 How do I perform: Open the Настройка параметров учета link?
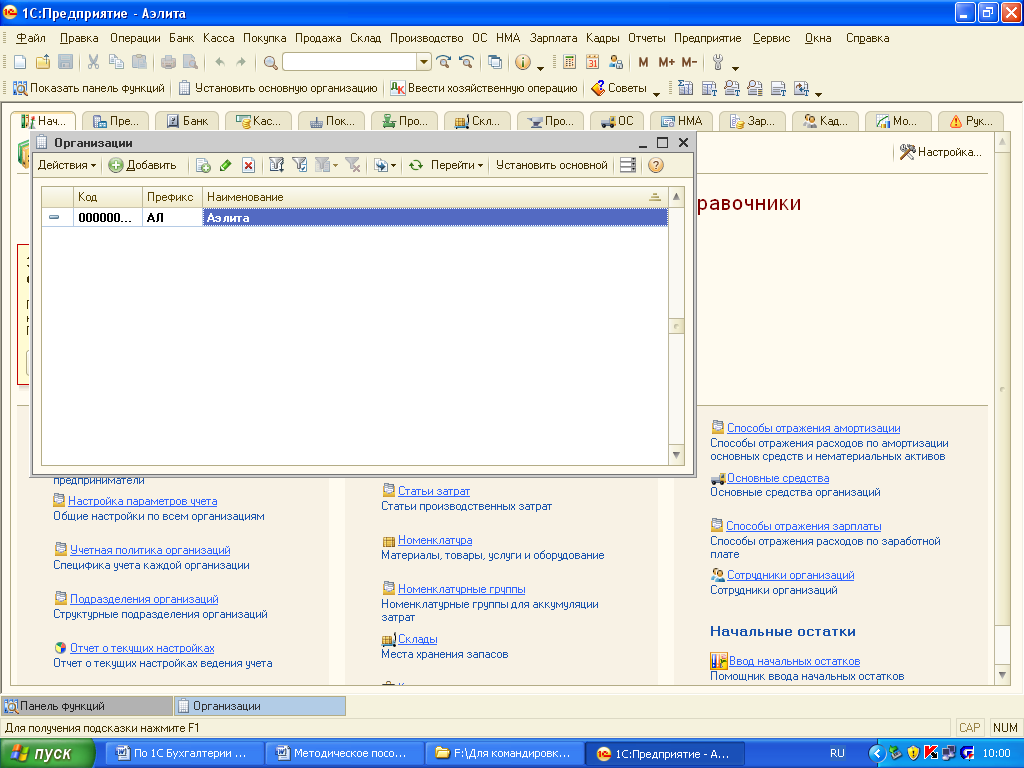(x=142, y=501)
